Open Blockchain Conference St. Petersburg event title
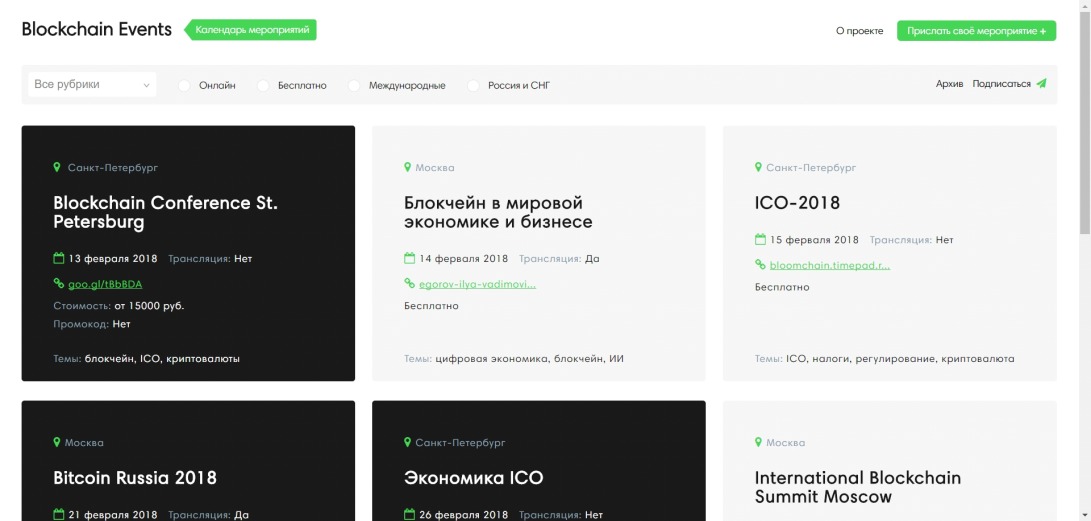 point(166,212)
